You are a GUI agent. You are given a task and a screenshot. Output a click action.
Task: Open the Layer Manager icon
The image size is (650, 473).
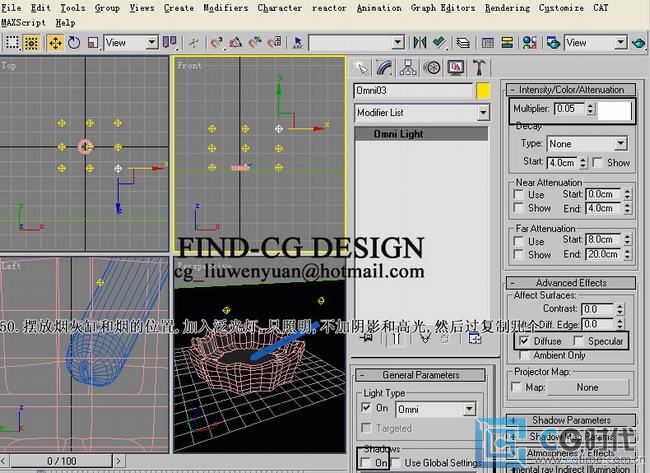463,42
